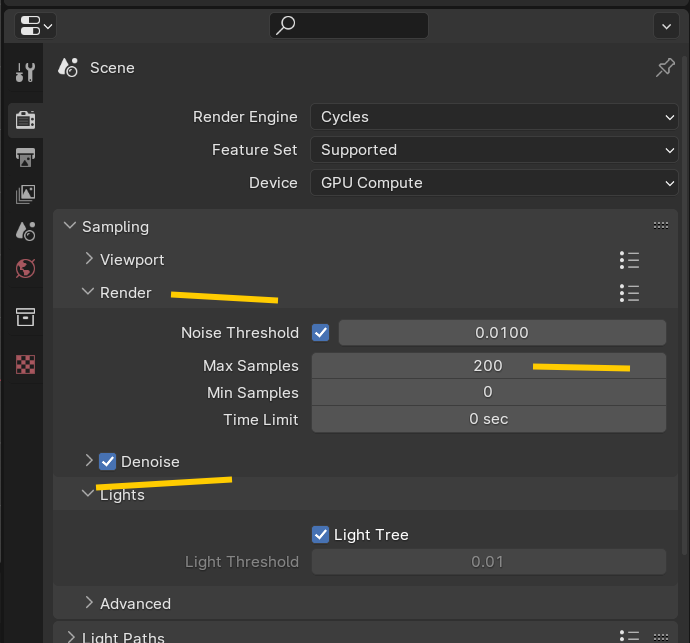The image size is (690, 643).
Task: Open the Feature Set dropdown
Action: pos(494,150)
